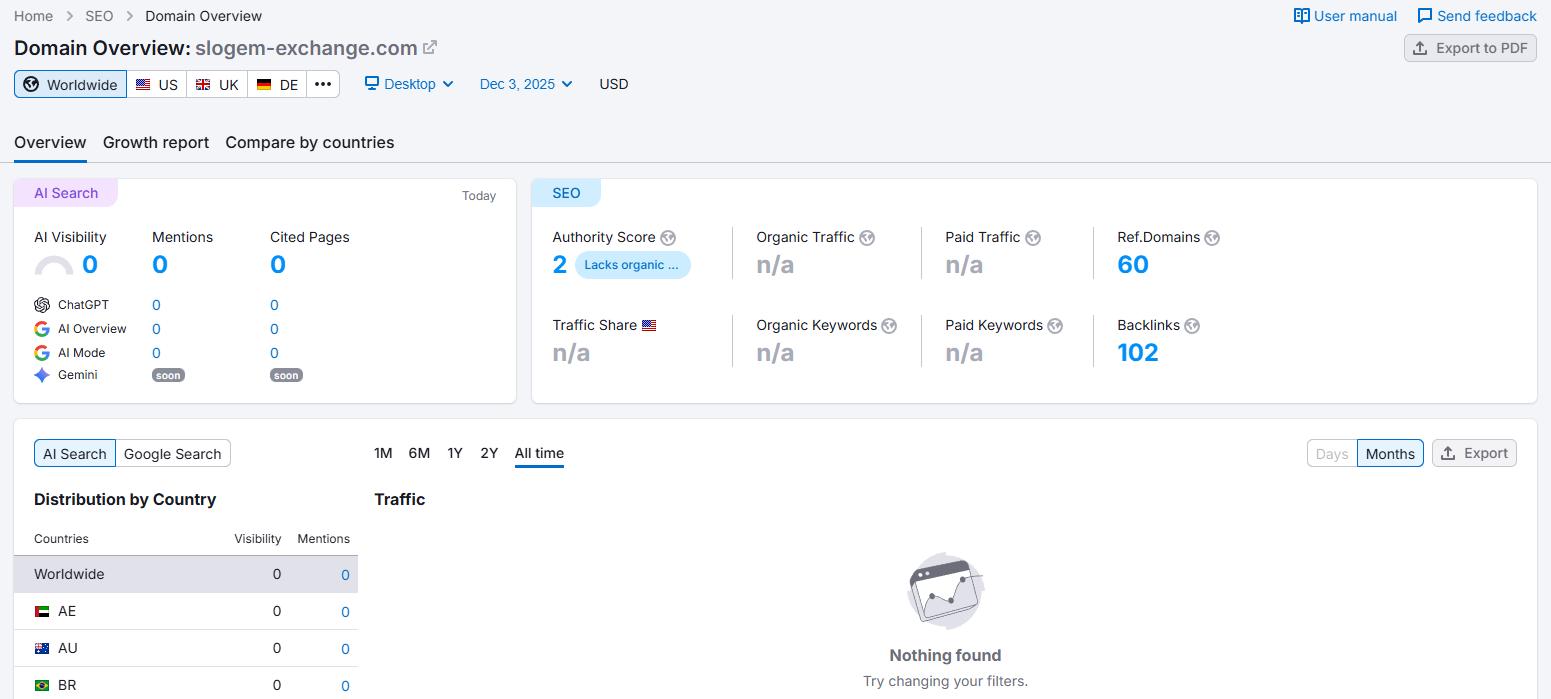
Task: Switch database to UK
Action: (x=217, y=84)
